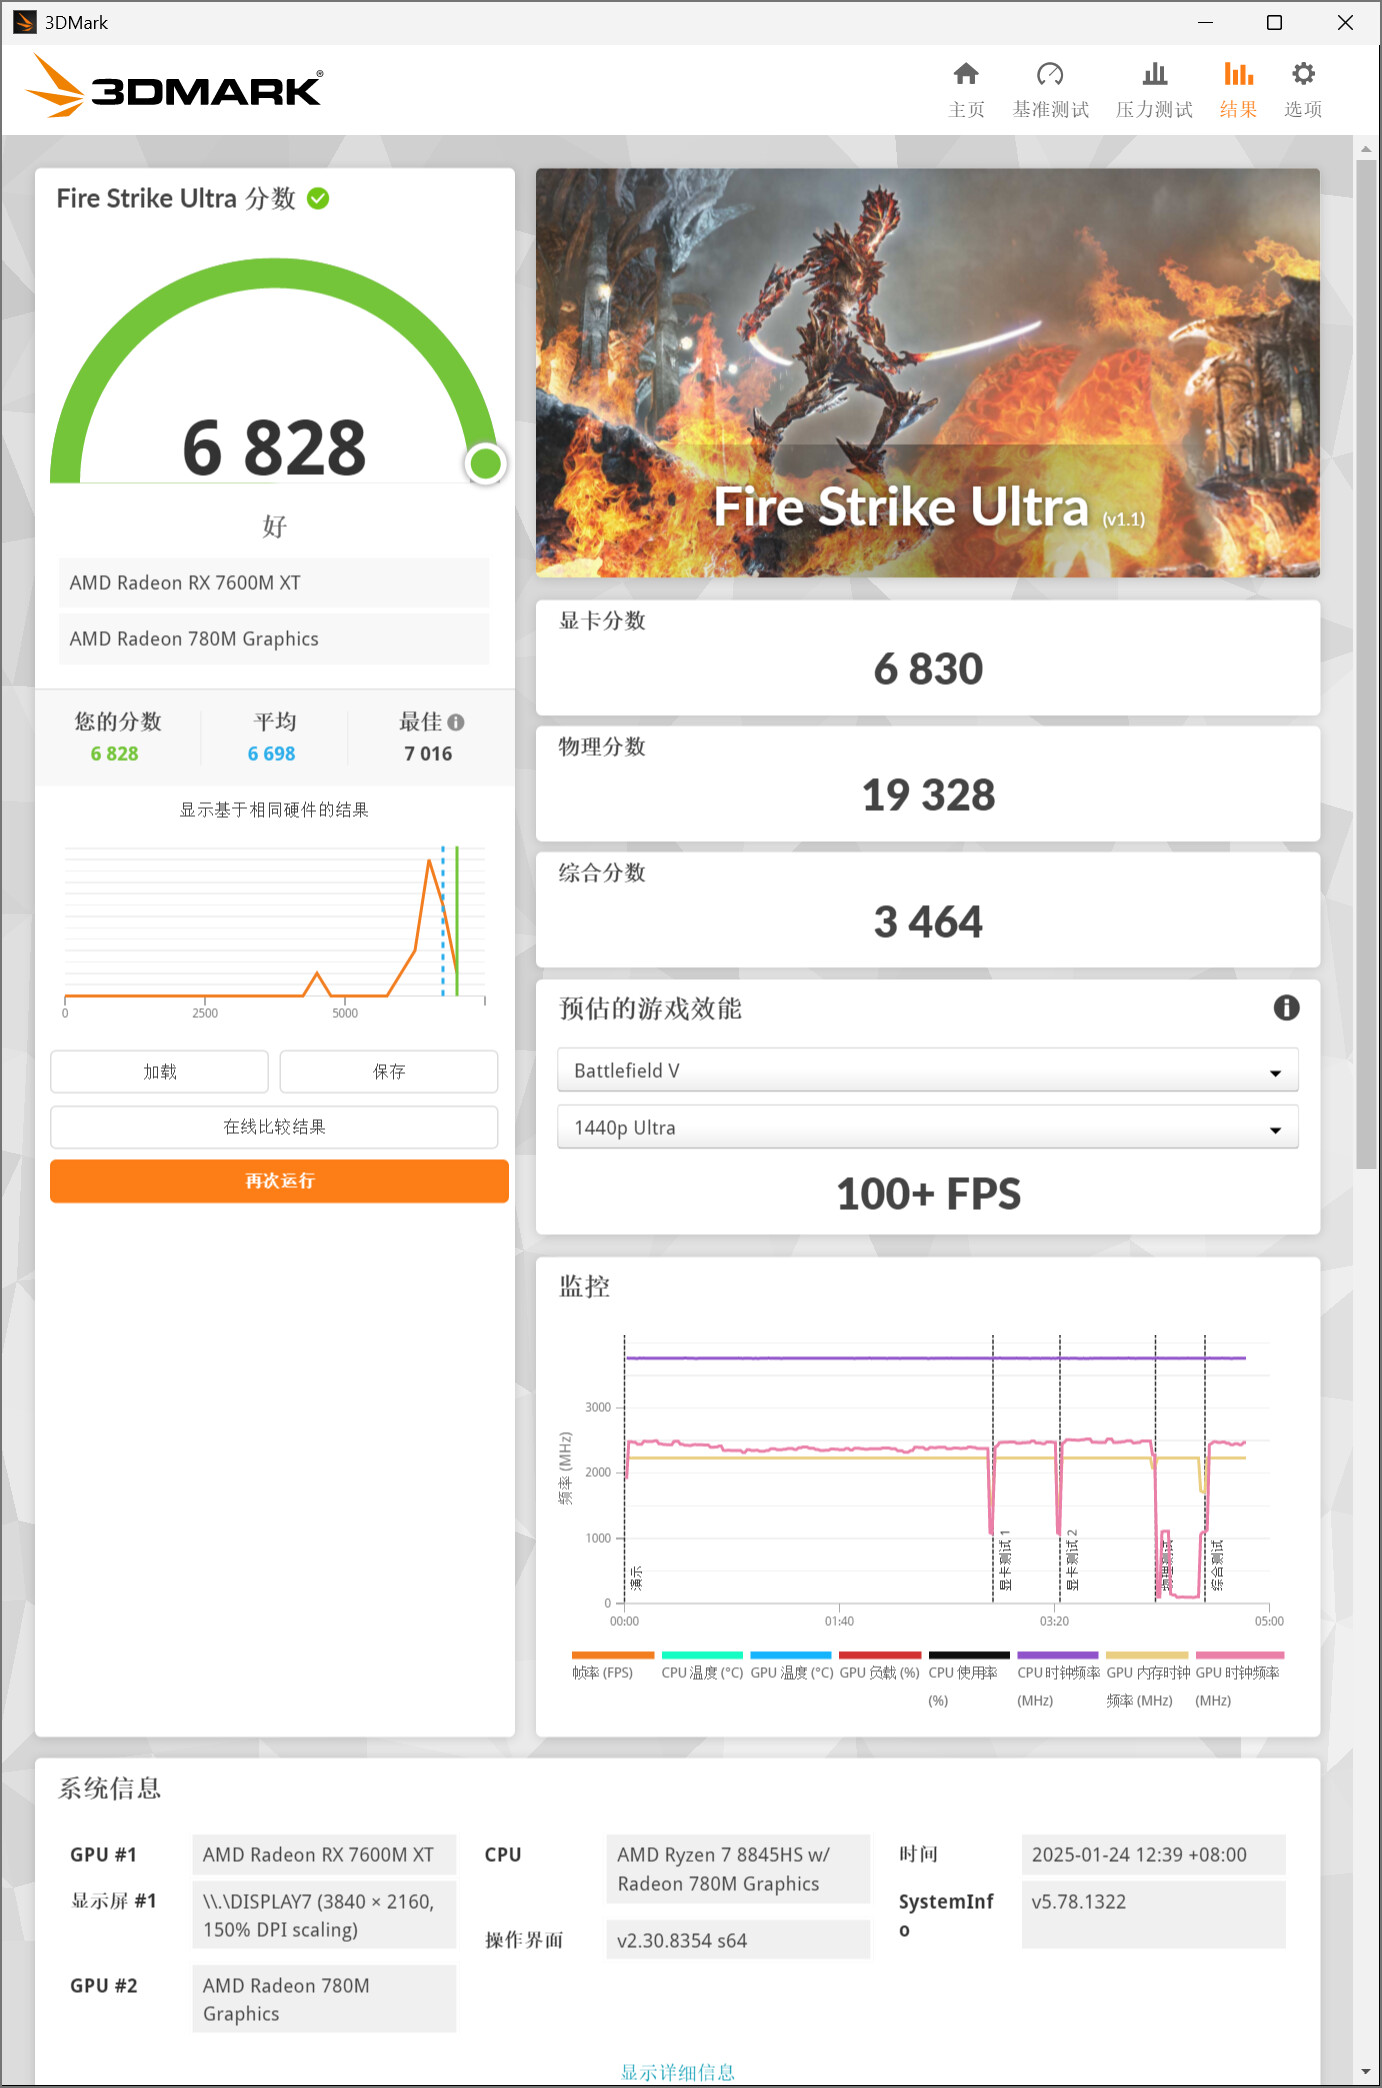Click the 加载 (Load) button

click(159, 1072)
